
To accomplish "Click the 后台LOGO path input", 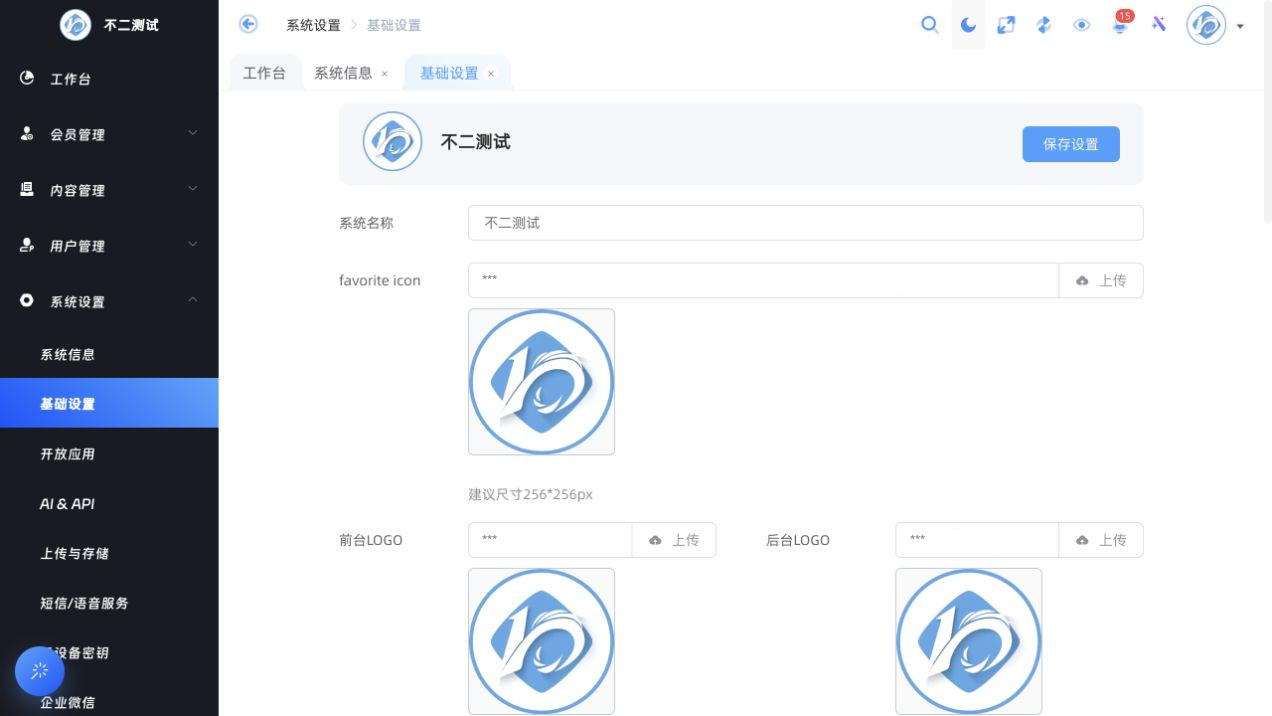I will point(977,540).
